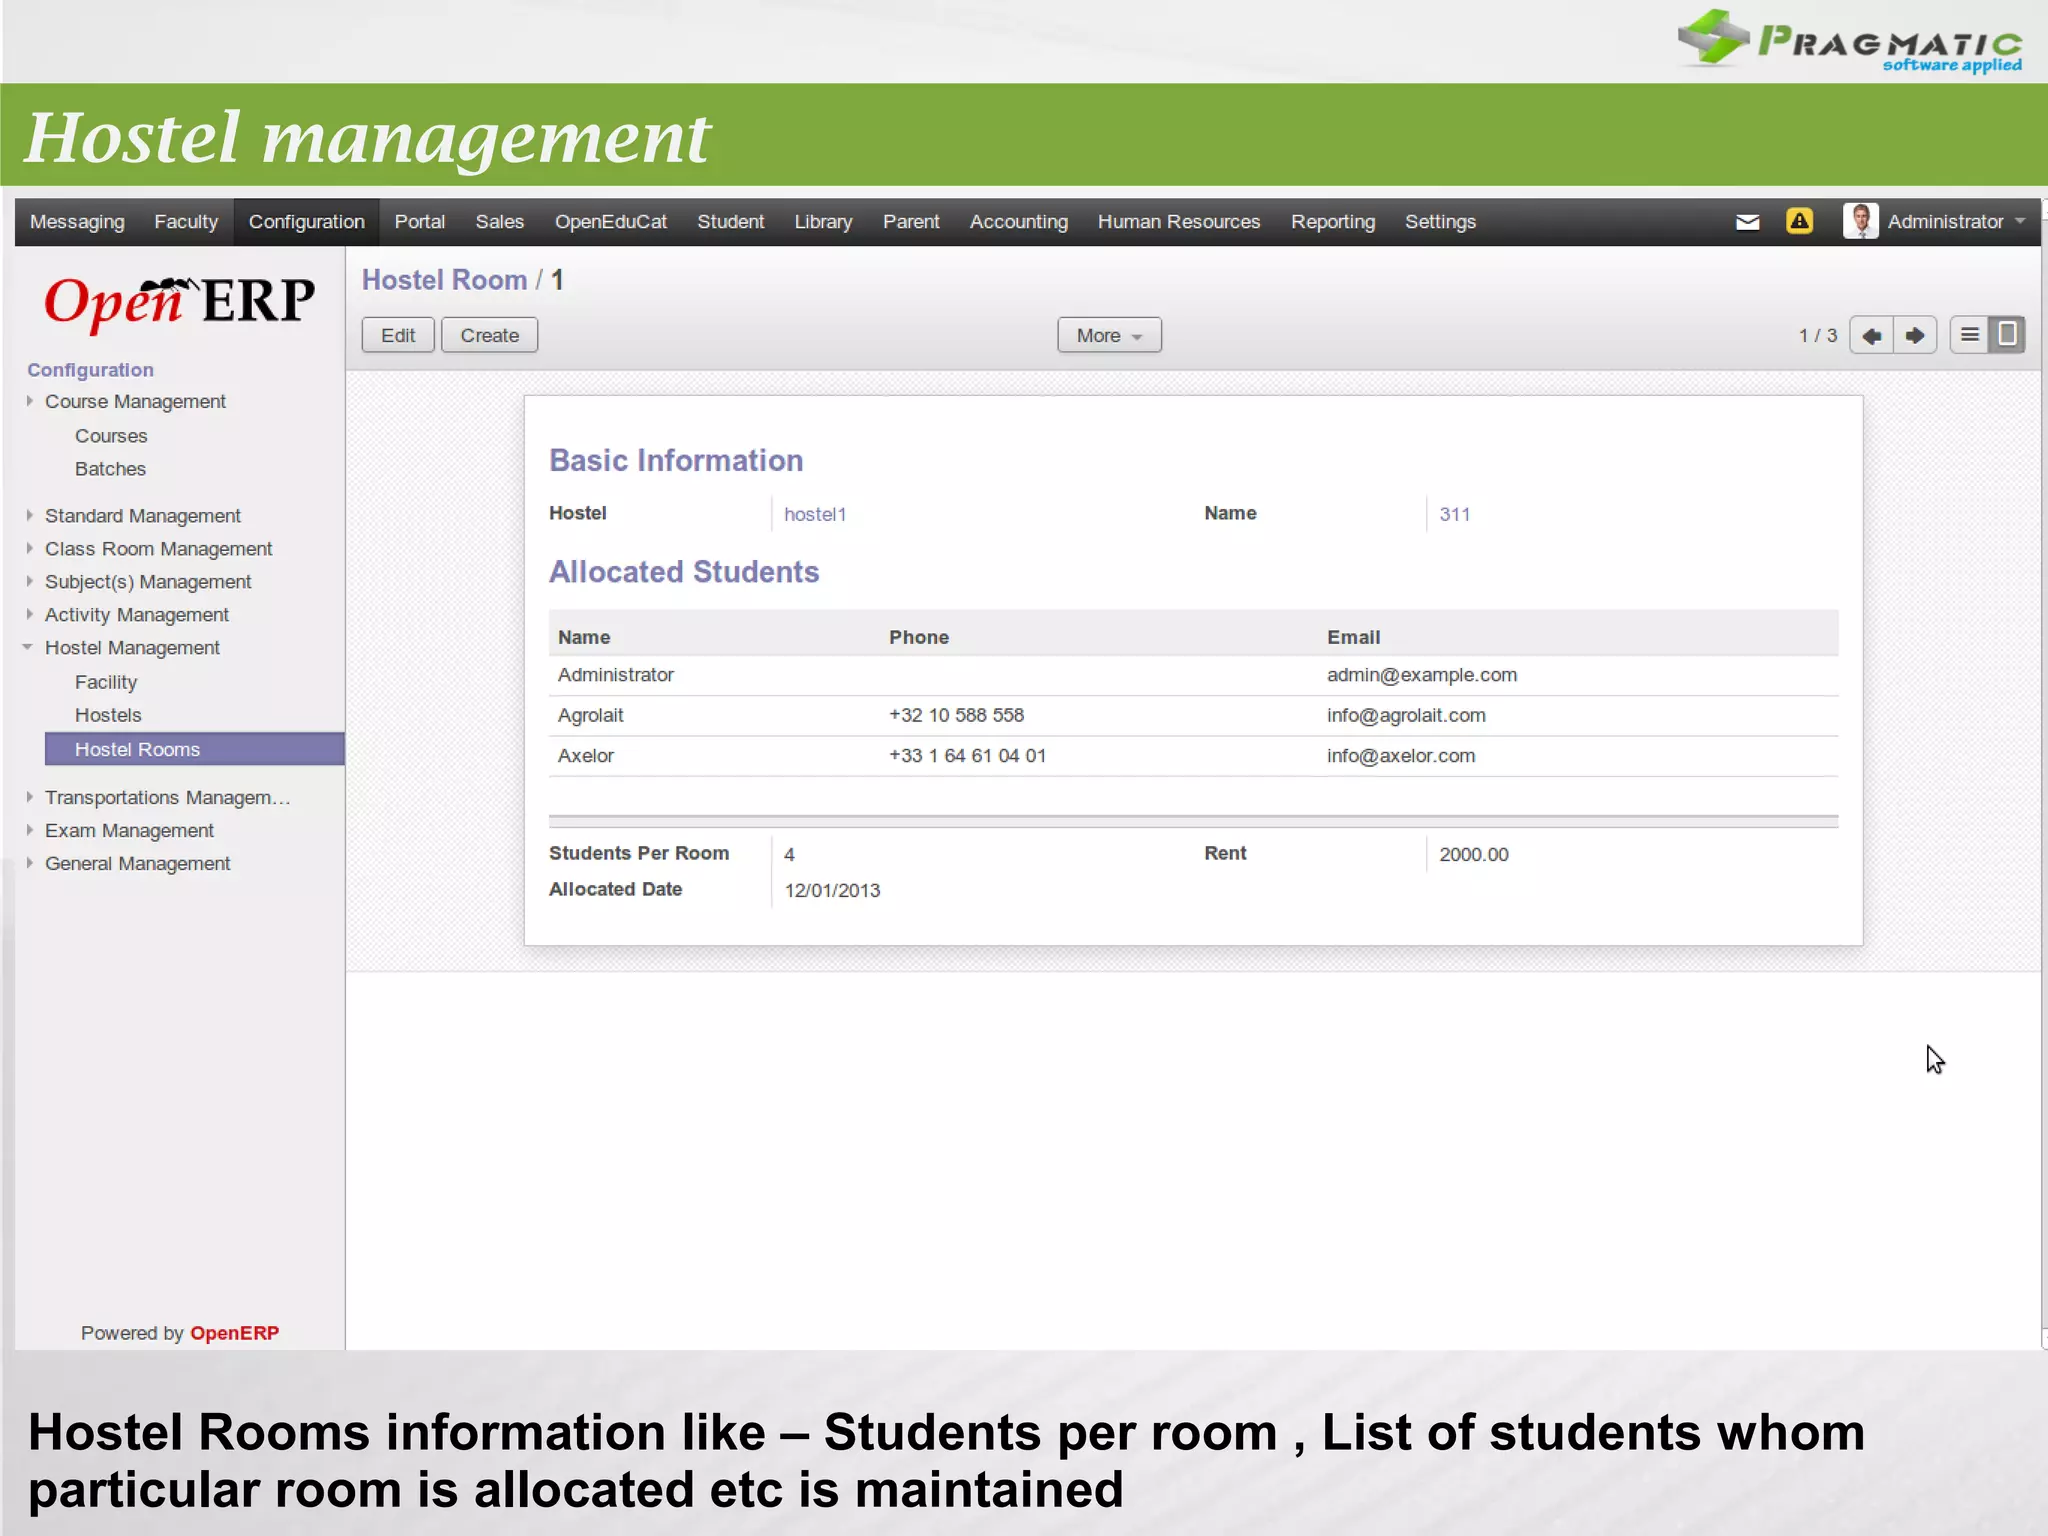The height and width of the screenshot is (1536, 2048).
Task: Open Hostels in sidebar
Action: [108, 715]
